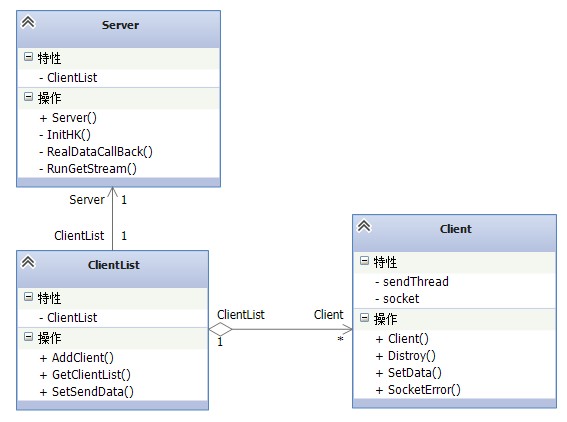567x422 pixels.
Task: Collapse the 操作 section in Client class
Action: coord(364,318)
